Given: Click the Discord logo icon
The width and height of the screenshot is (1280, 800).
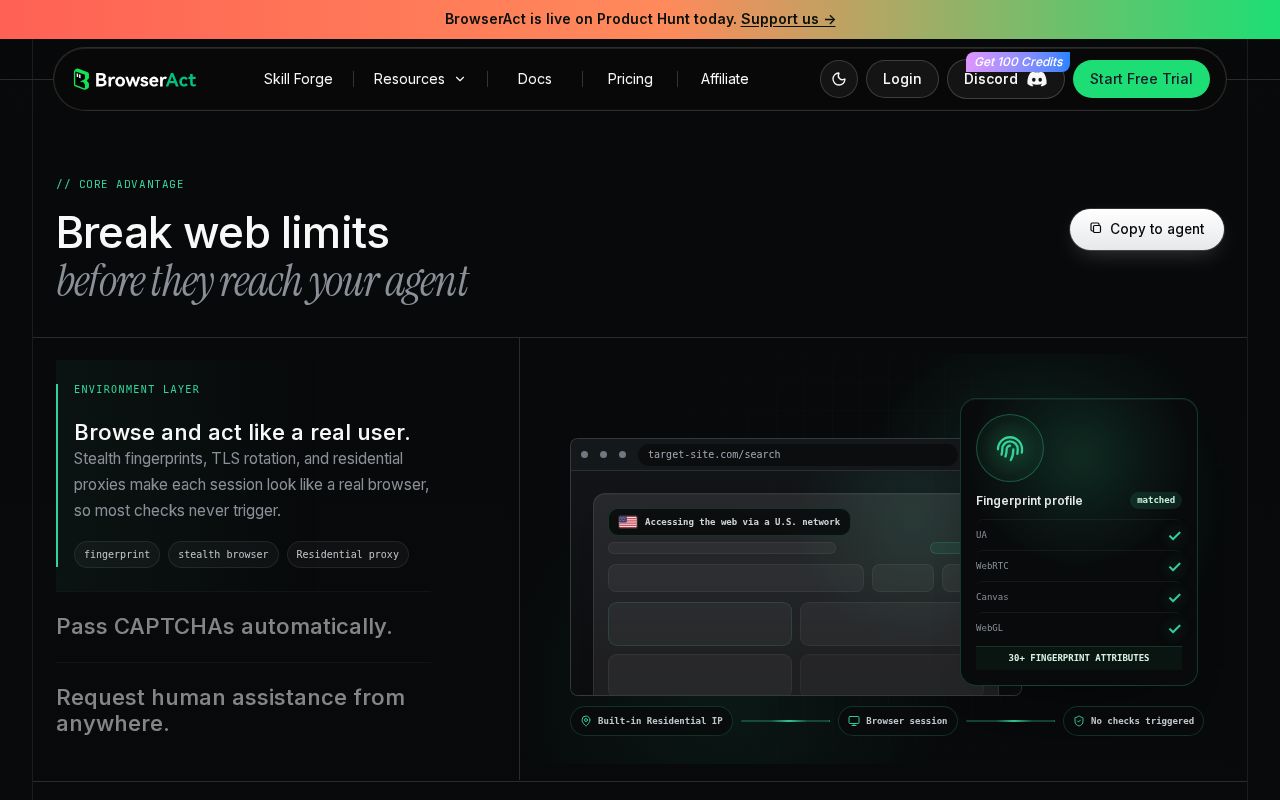Looking at the screenshot, I should (1037, 79).
